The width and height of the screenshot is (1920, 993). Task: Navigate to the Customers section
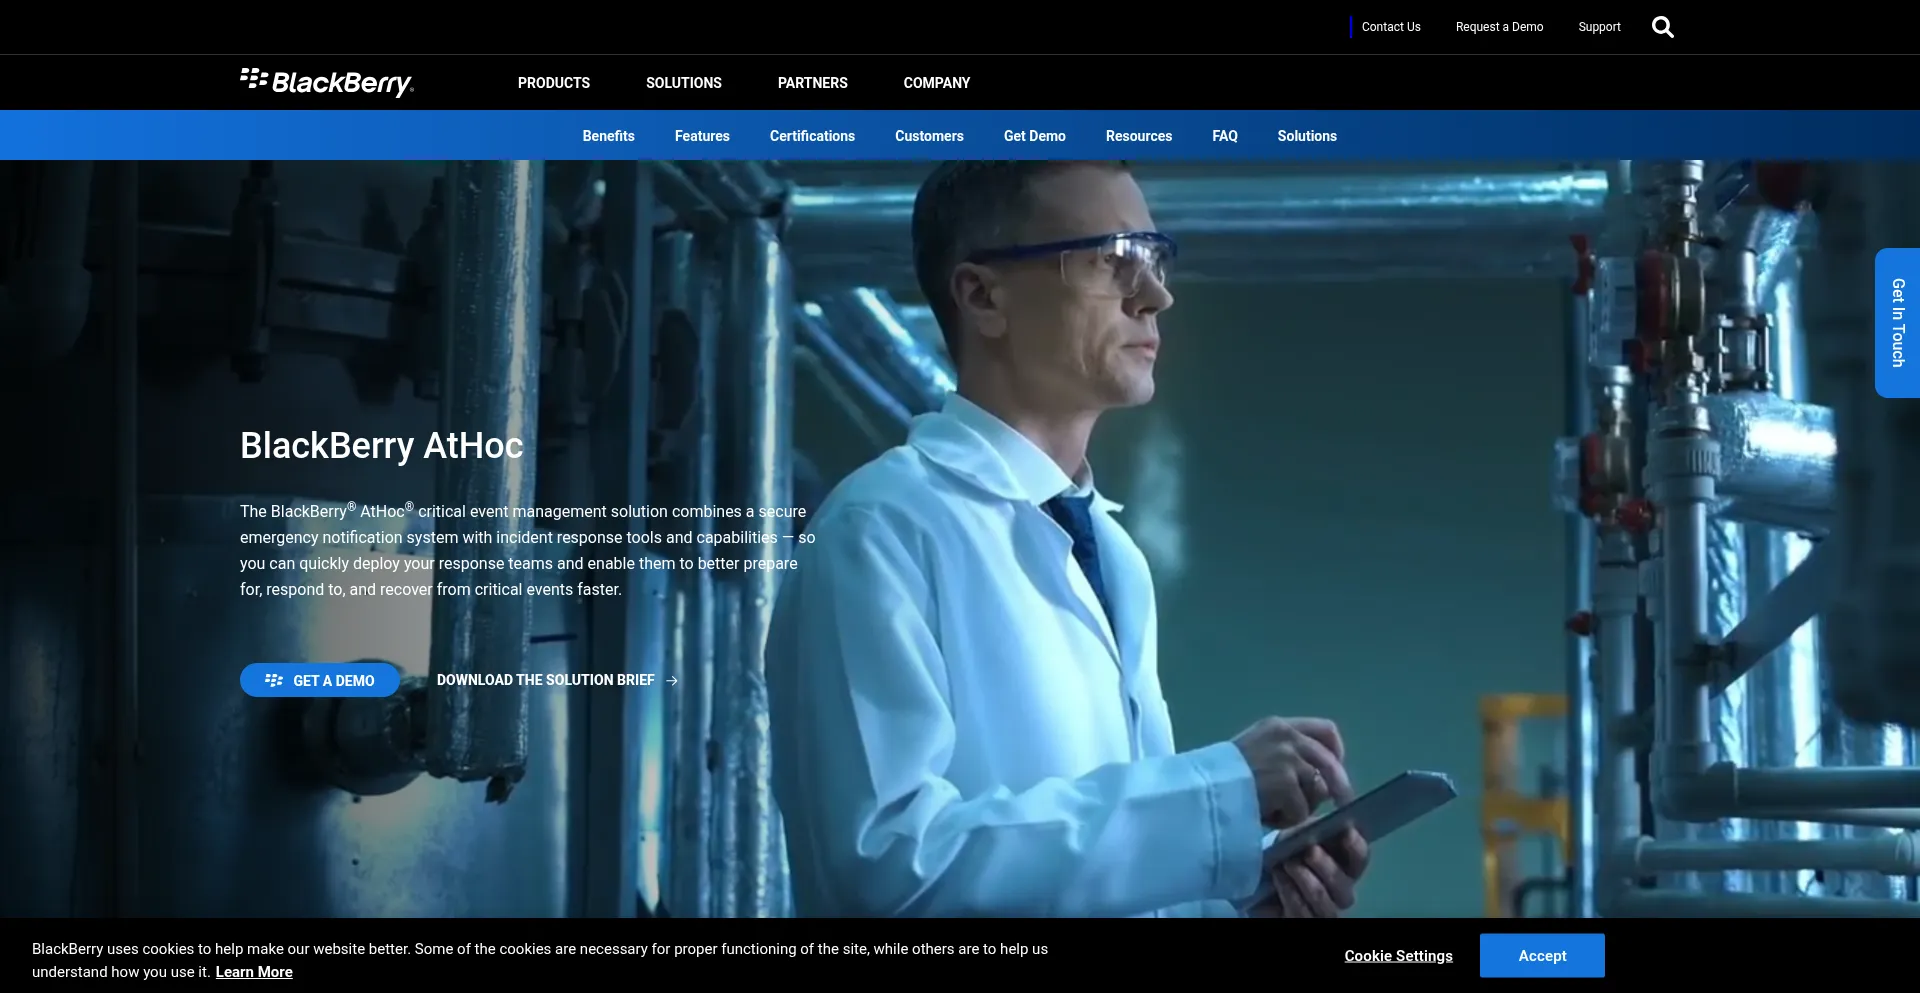tap(929, 136)
